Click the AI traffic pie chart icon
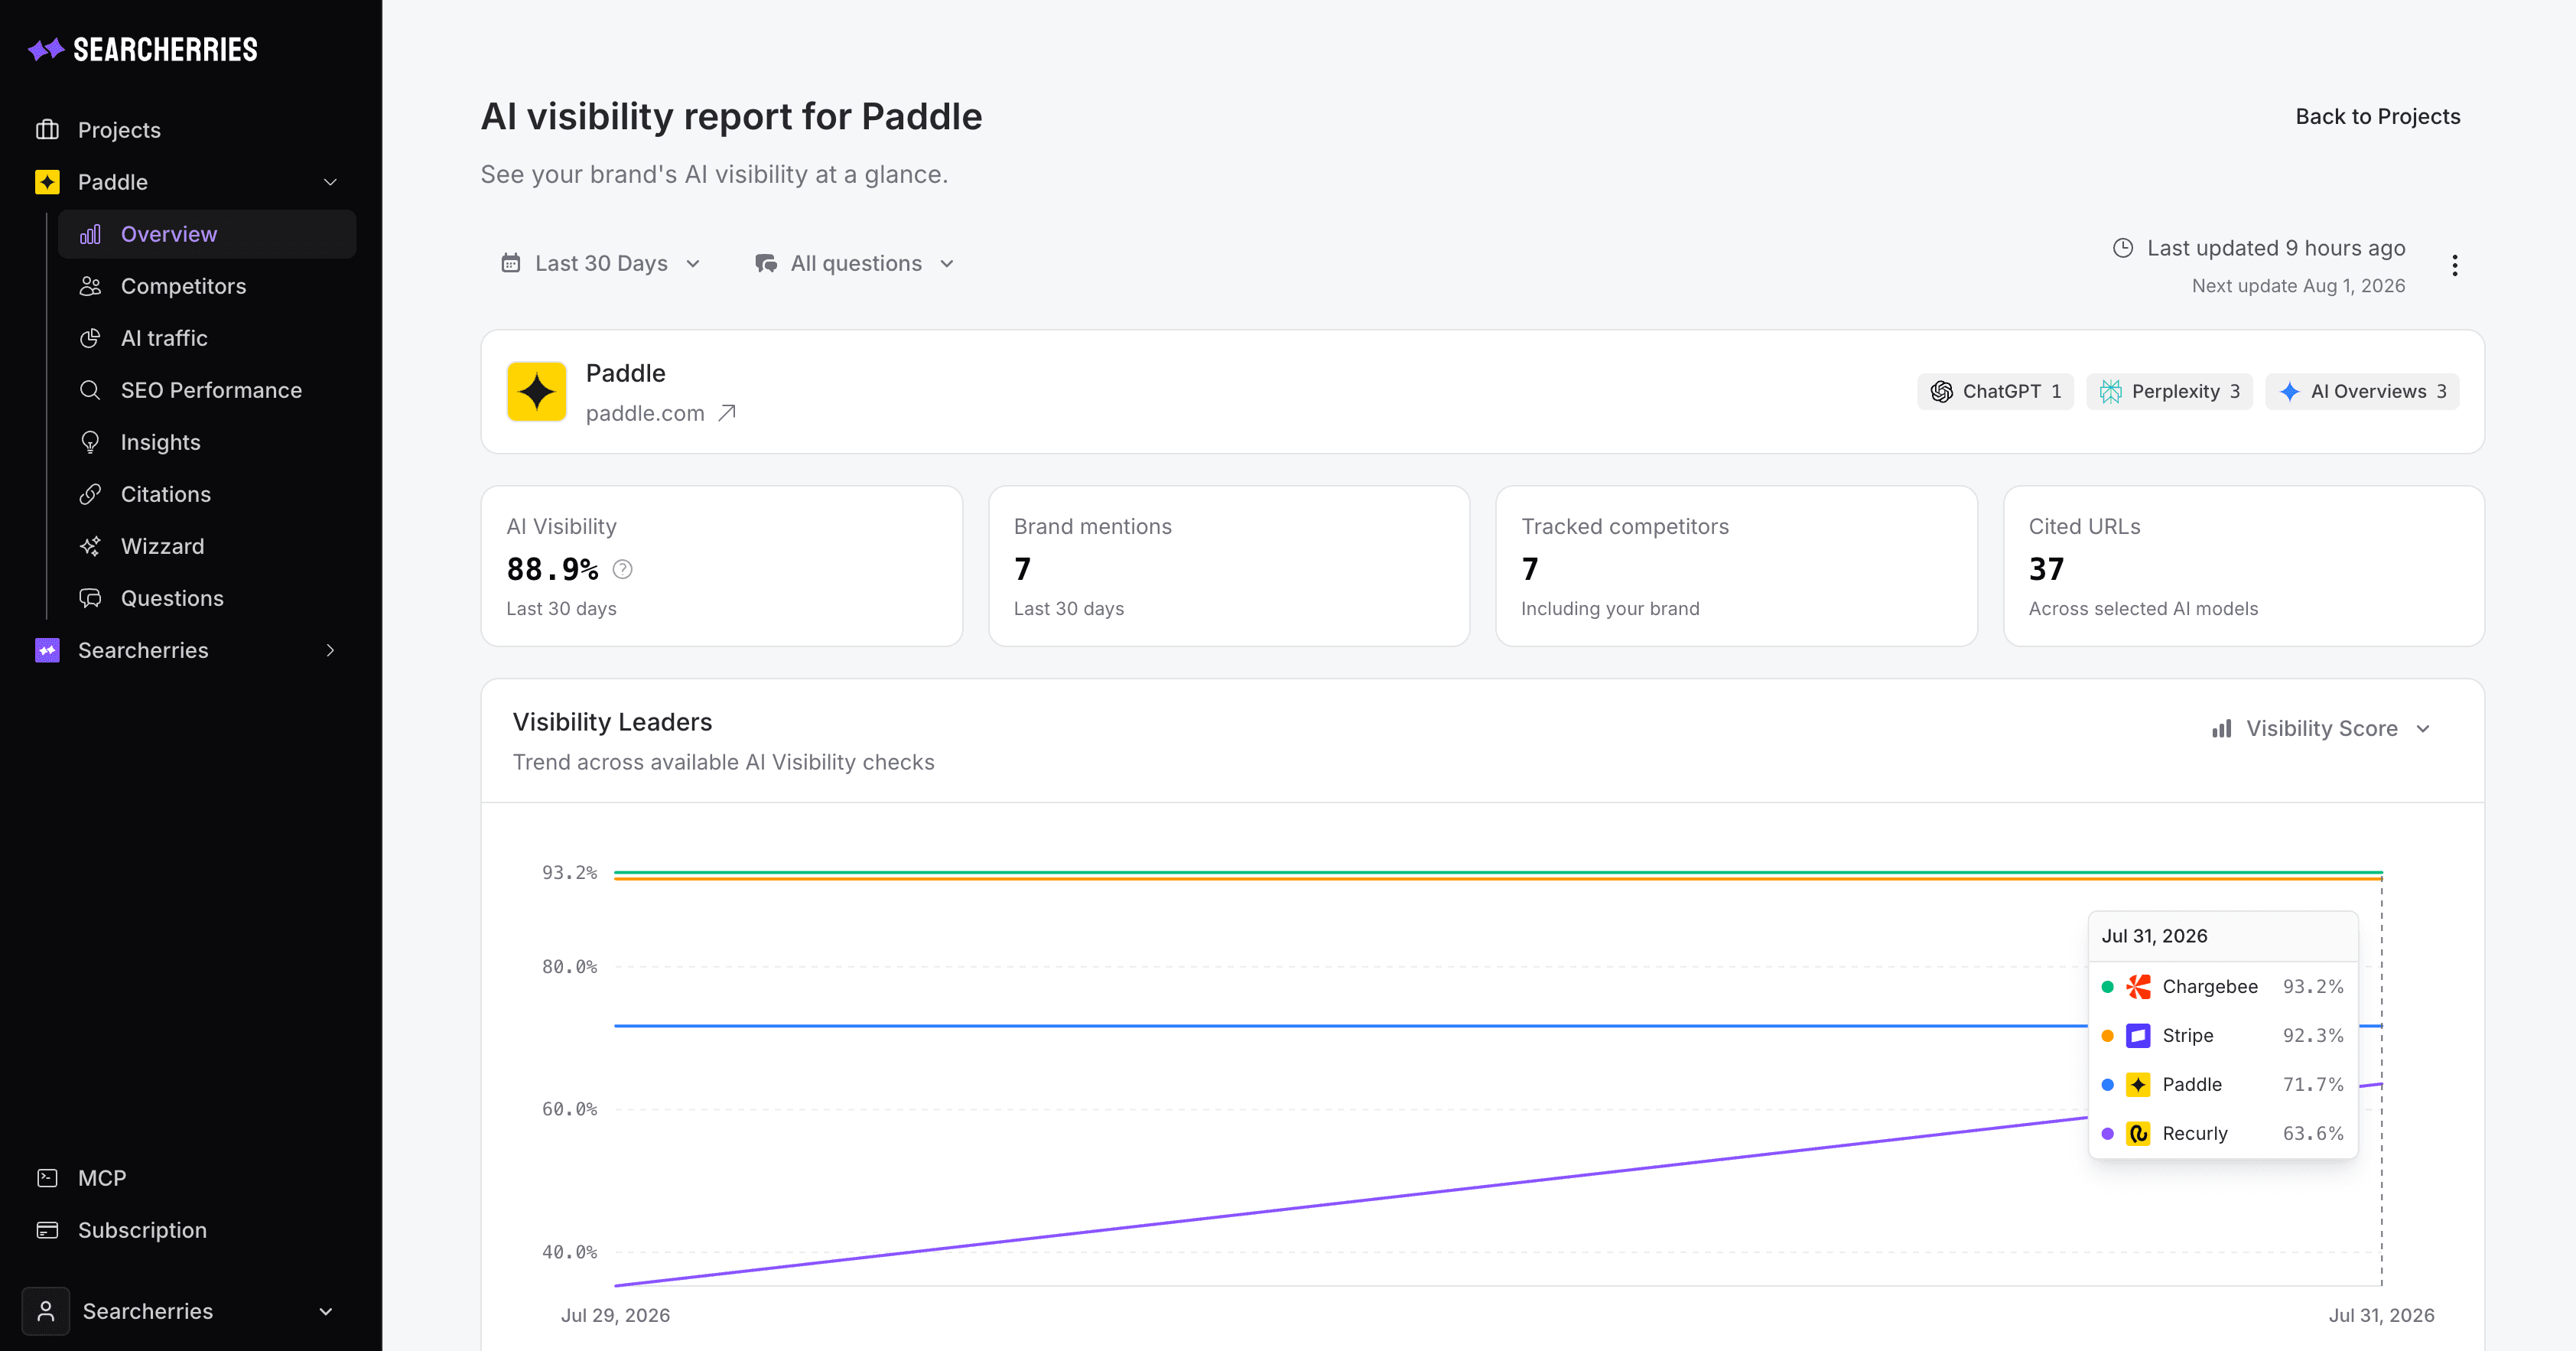 tap(90, 338)
